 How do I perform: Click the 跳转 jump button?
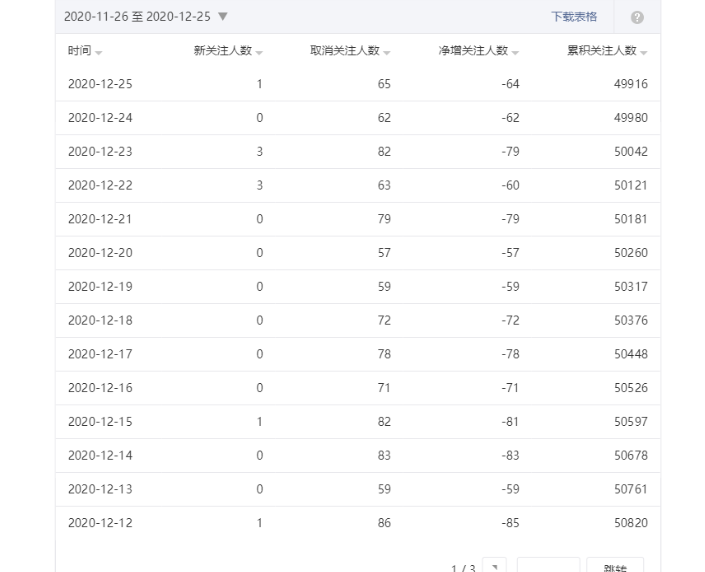pos(615,566)
